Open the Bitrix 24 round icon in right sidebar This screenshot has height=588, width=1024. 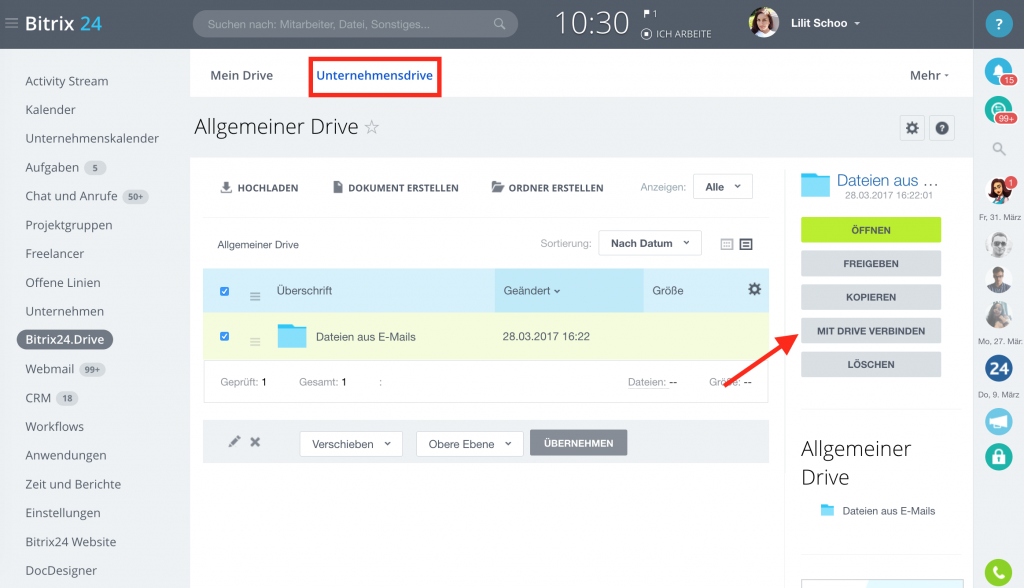coord(999,368)
